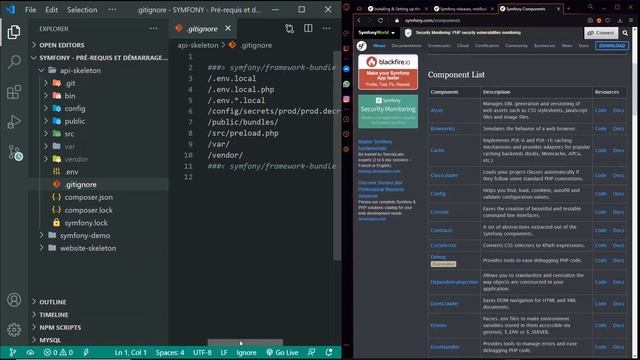Open composer.json in the Explorer
The image size is (640, 360).
tap(89, 197)
